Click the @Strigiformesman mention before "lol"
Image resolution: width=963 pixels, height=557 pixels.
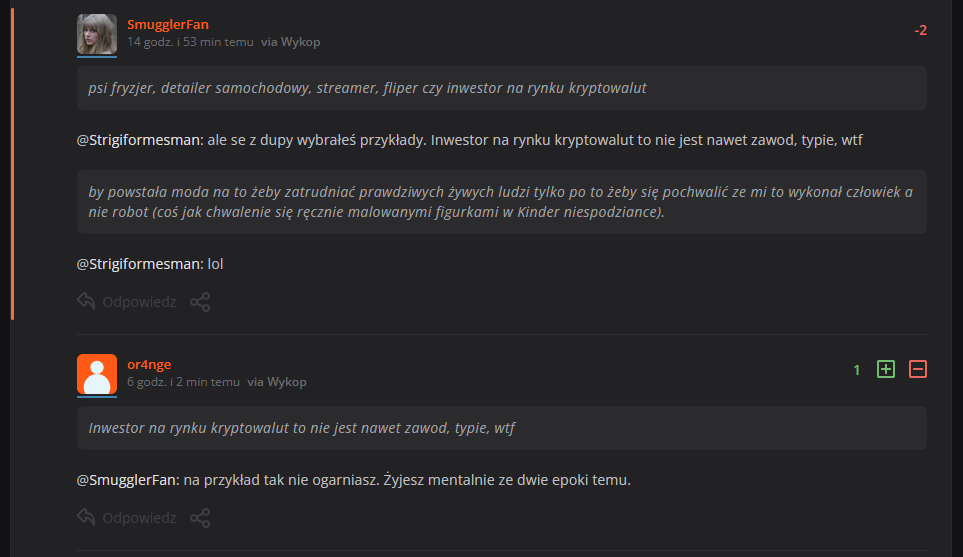click(139, 265)
